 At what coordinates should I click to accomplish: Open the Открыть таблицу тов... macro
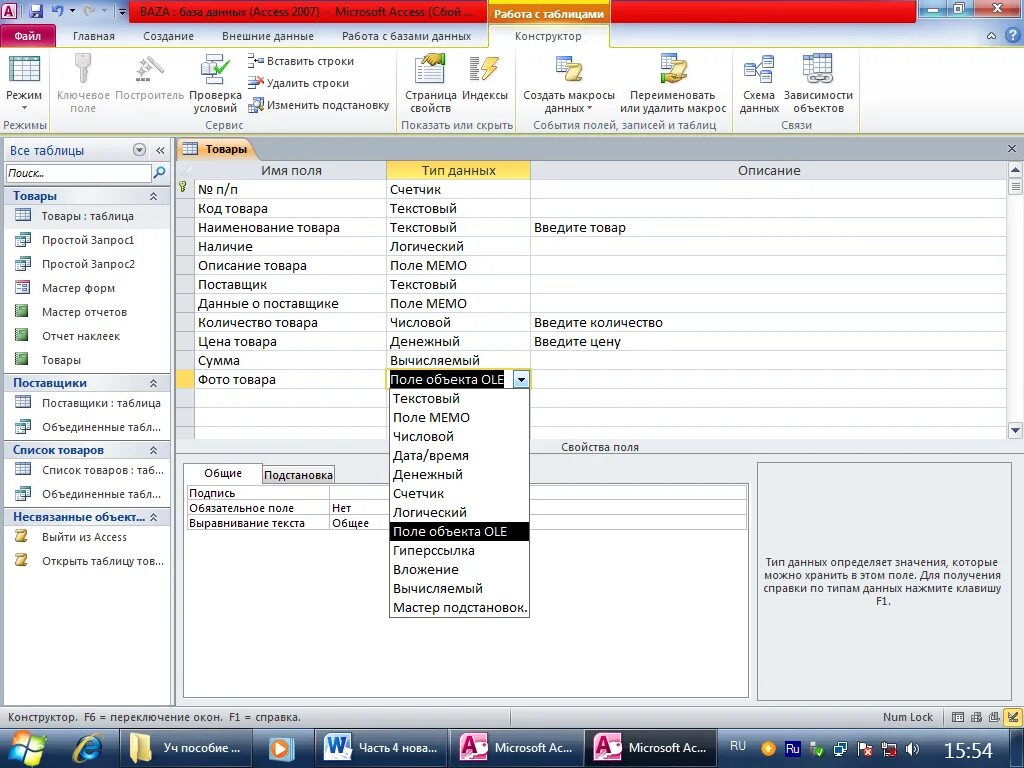coord(88,561)
